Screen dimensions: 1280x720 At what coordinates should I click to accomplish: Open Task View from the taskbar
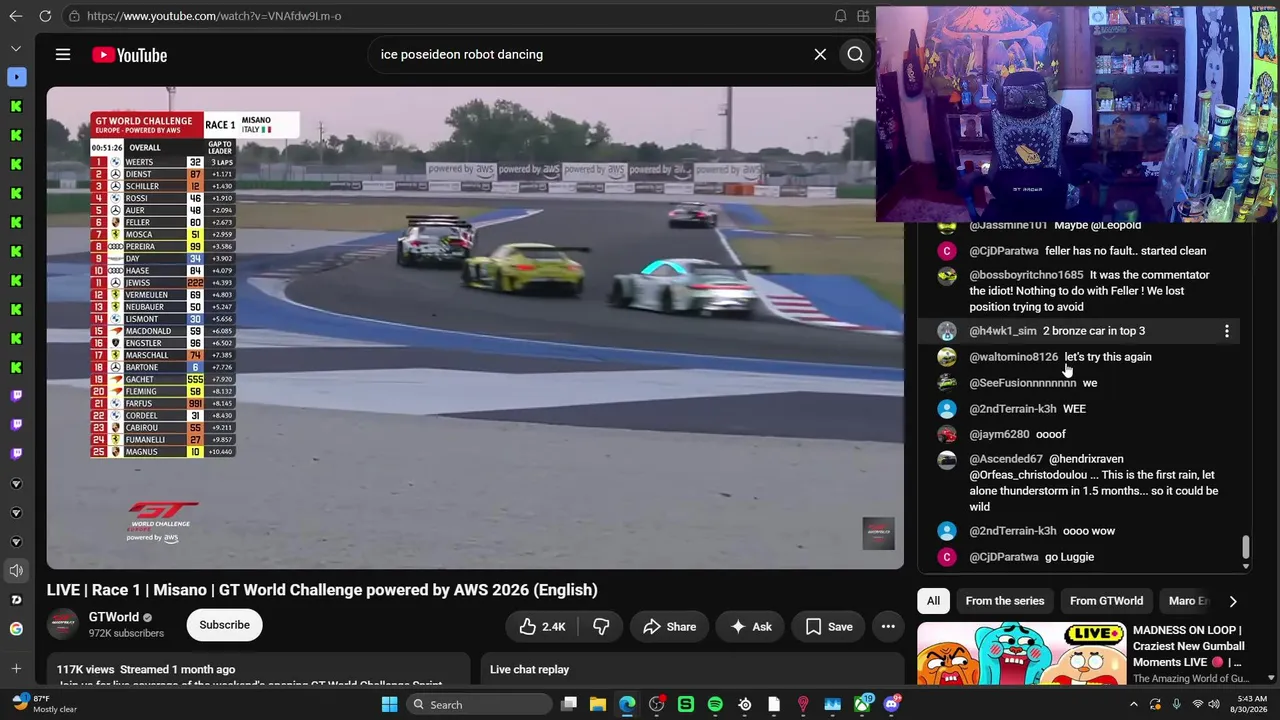pos(569,704)
